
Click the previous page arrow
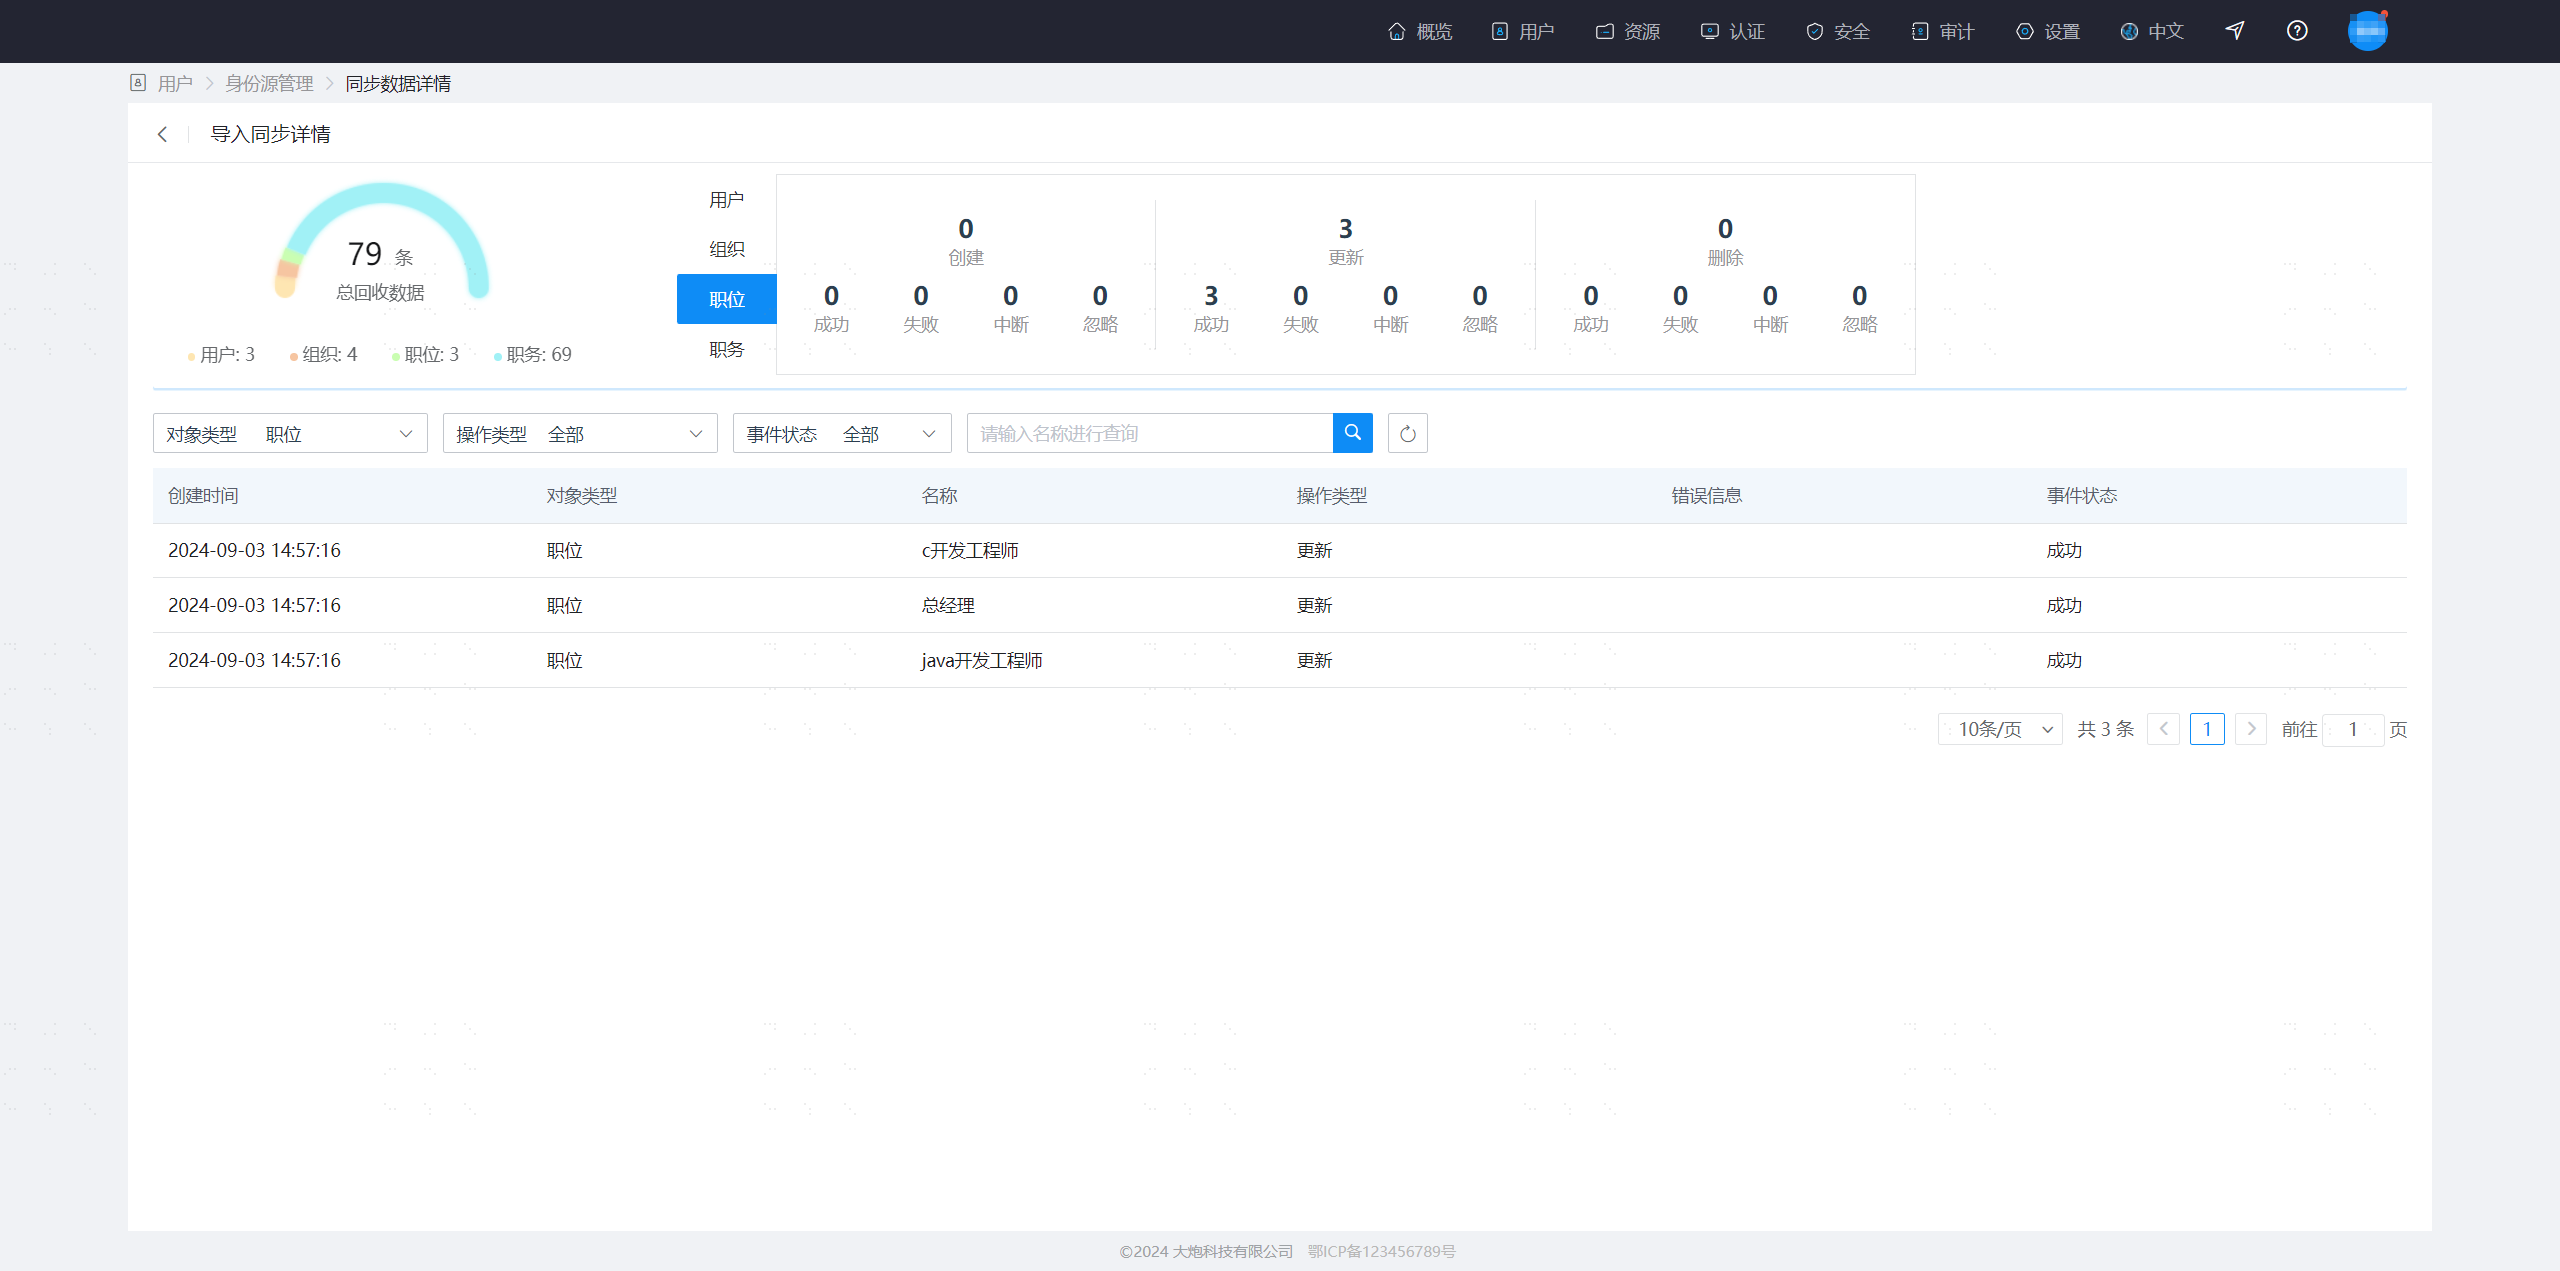[x=2163, y=729]
